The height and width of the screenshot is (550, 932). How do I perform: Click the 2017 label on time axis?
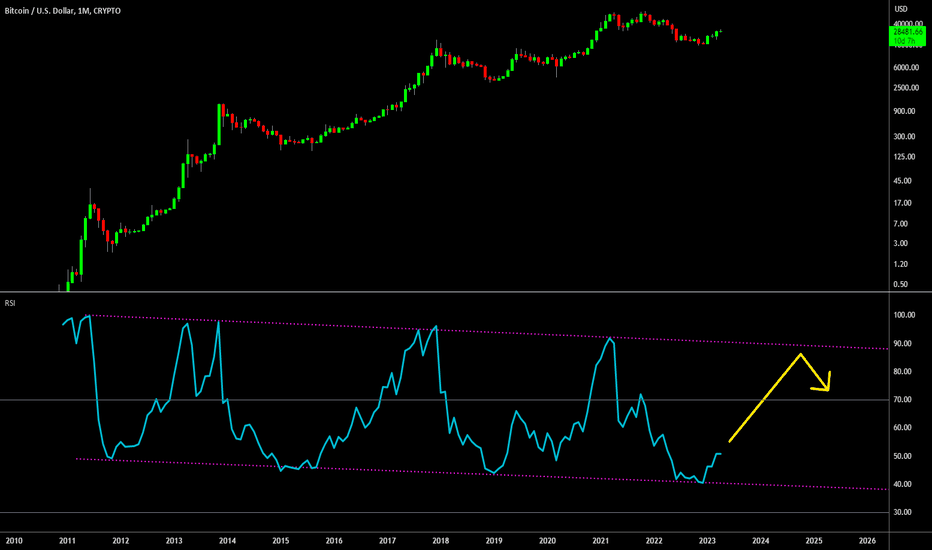pos(388,541)
